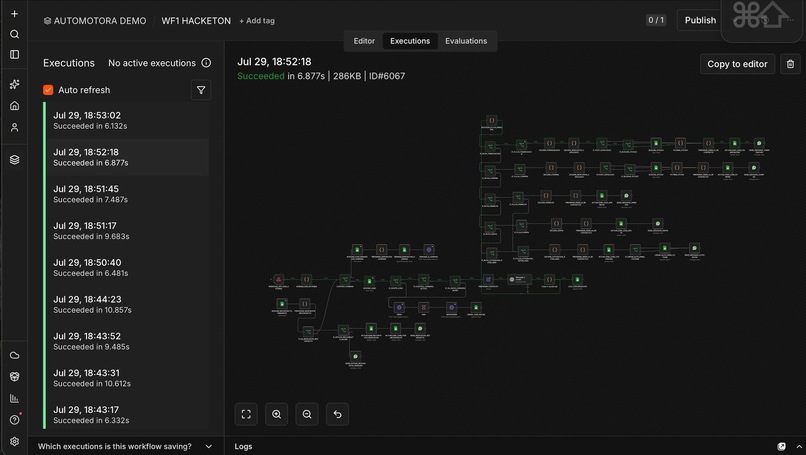Click the fit-to-view canvas icon

[246, 414]
